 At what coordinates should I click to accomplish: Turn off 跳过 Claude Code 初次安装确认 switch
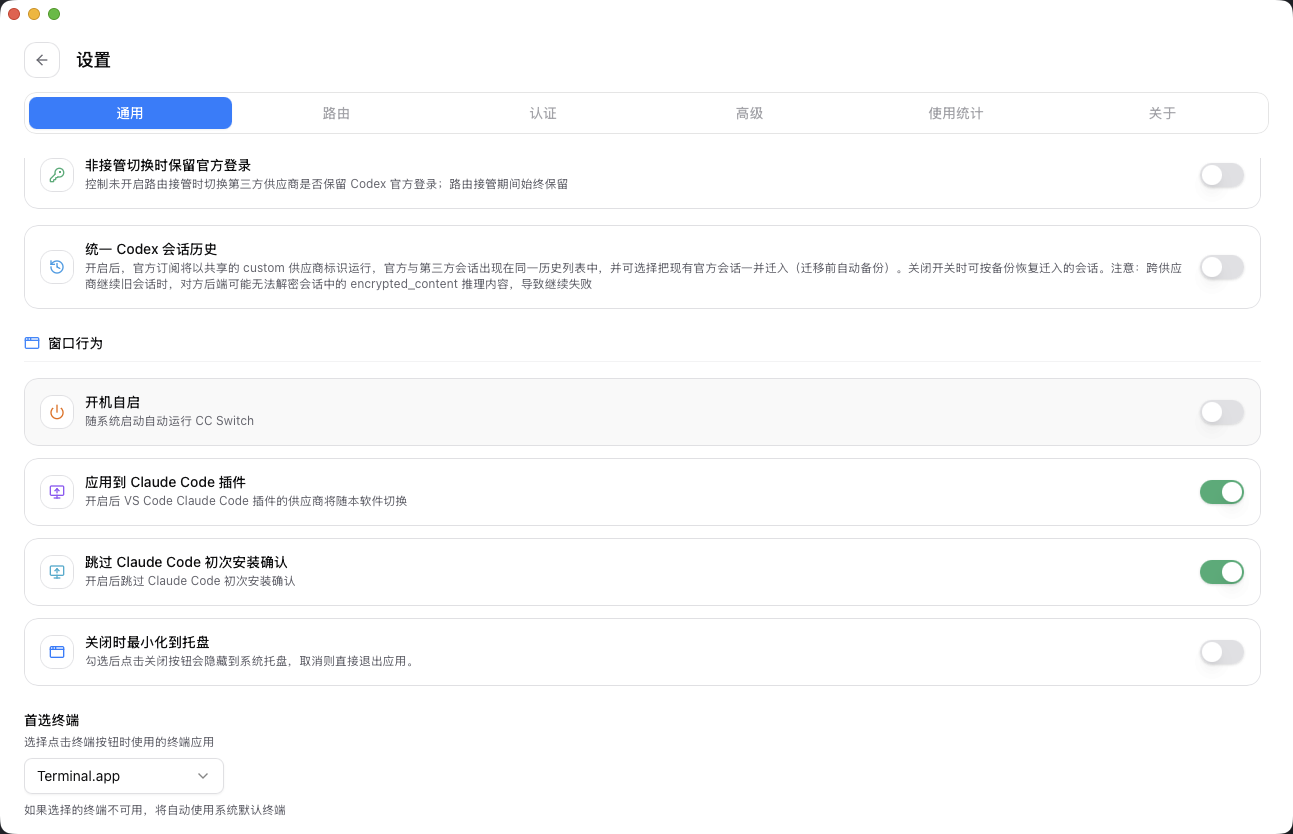coord(1222,572)
